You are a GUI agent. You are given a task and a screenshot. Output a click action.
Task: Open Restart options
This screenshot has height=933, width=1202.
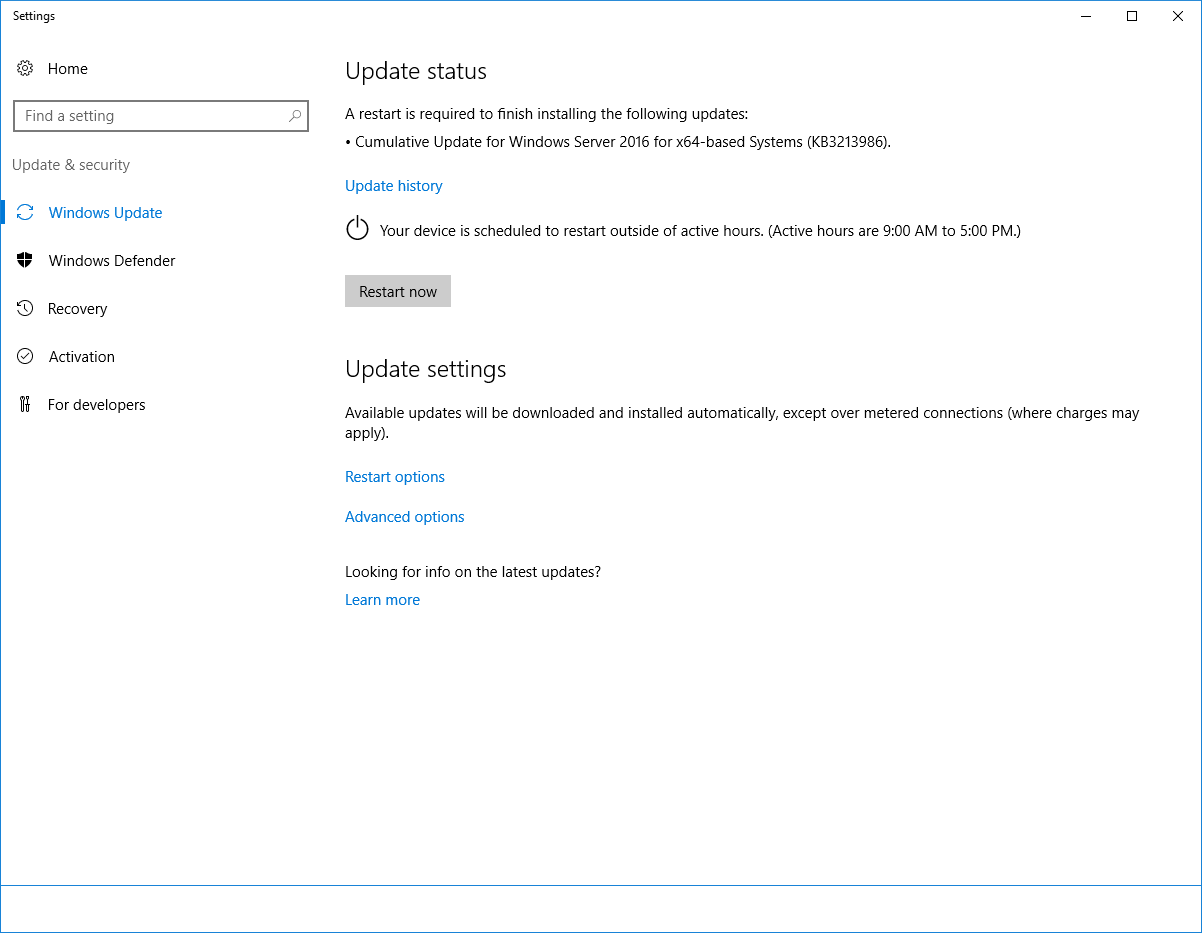click(x=394, y=477)
